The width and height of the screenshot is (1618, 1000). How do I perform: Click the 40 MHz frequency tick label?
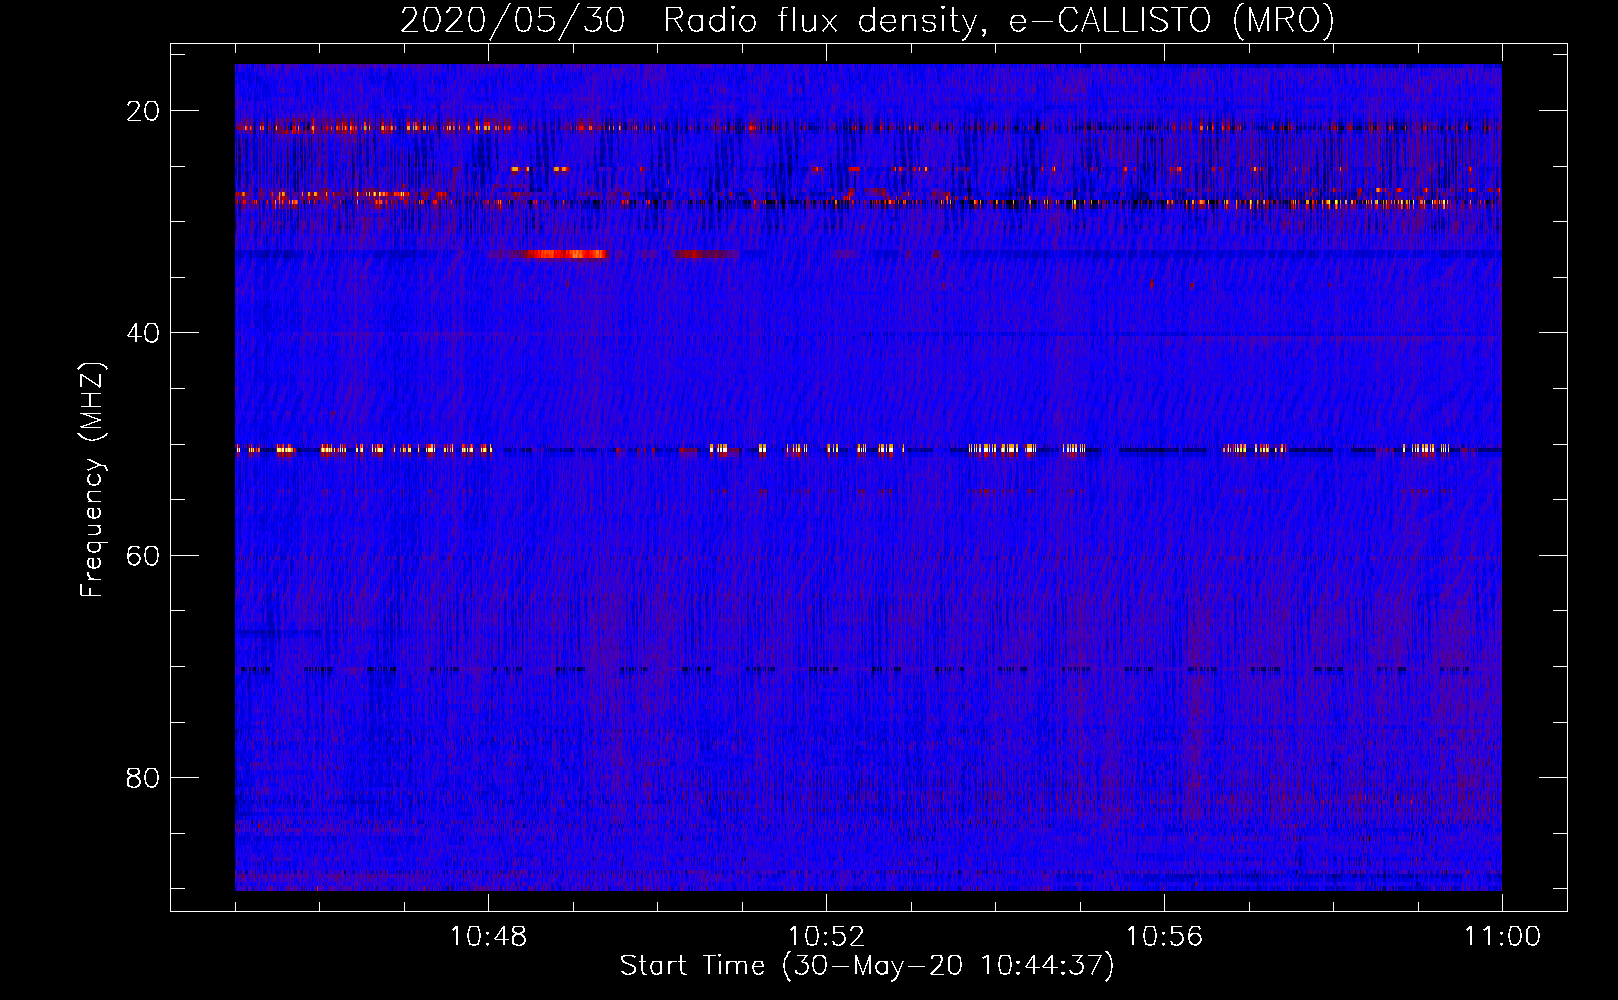click(x=143, y=333)
